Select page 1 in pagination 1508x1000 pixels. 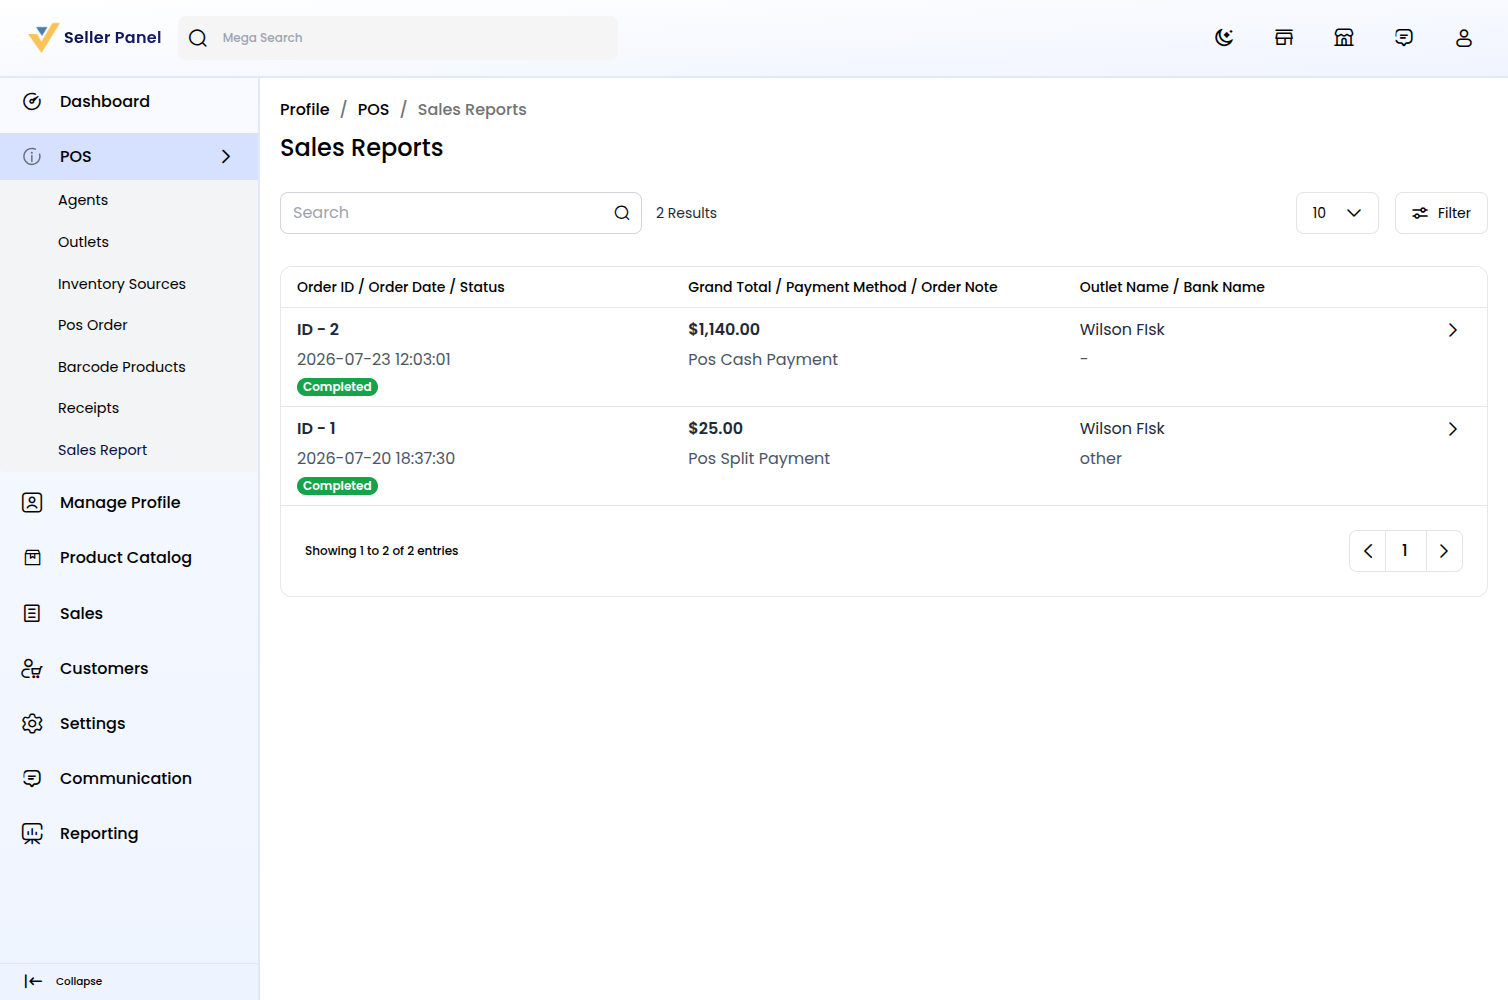click(x=1405, y=551)
